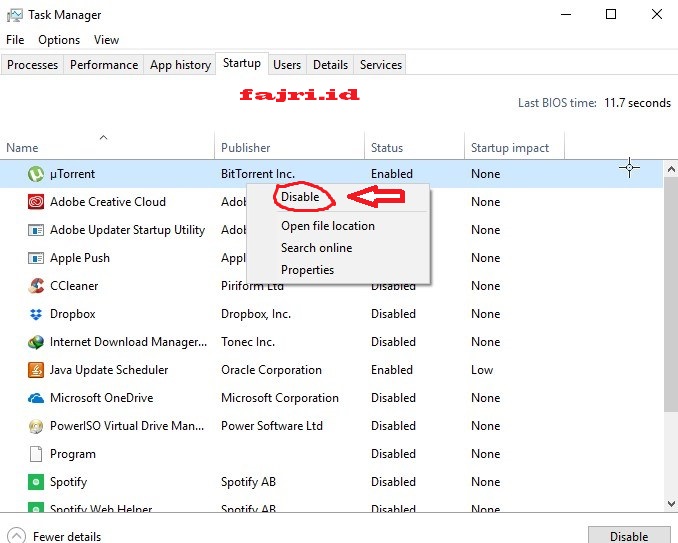Screen dimensions: 678x543
Task: Click the Microsoft OneDrive cloud icon
Action: (36, 398)
